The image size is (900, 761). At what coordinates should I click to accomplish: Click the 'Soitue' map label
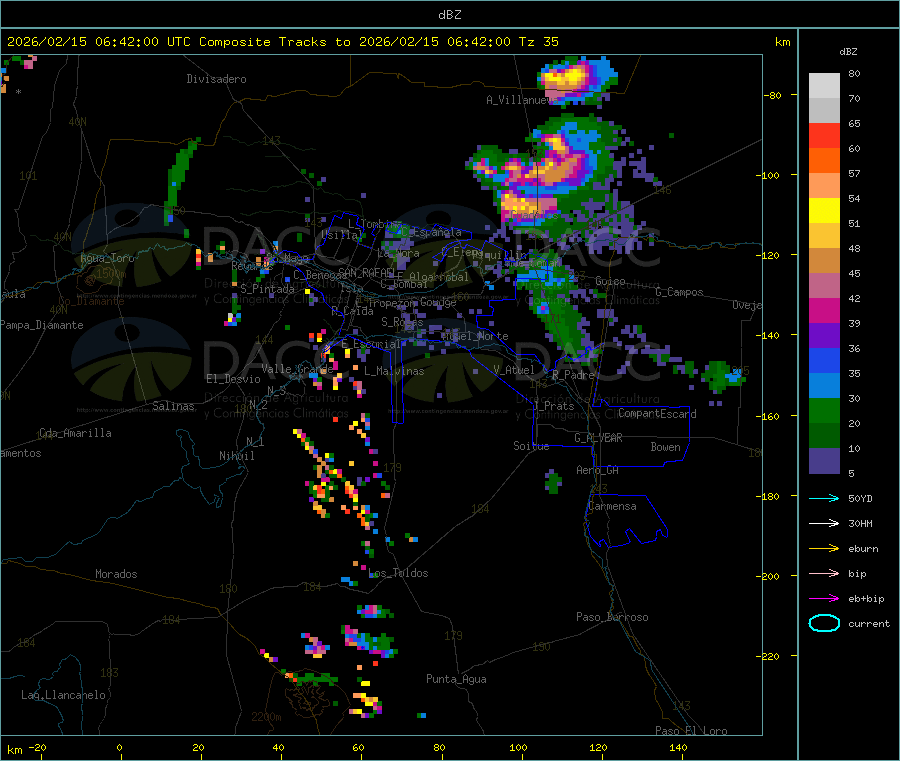pyautogui.click(x=531, y=446)
